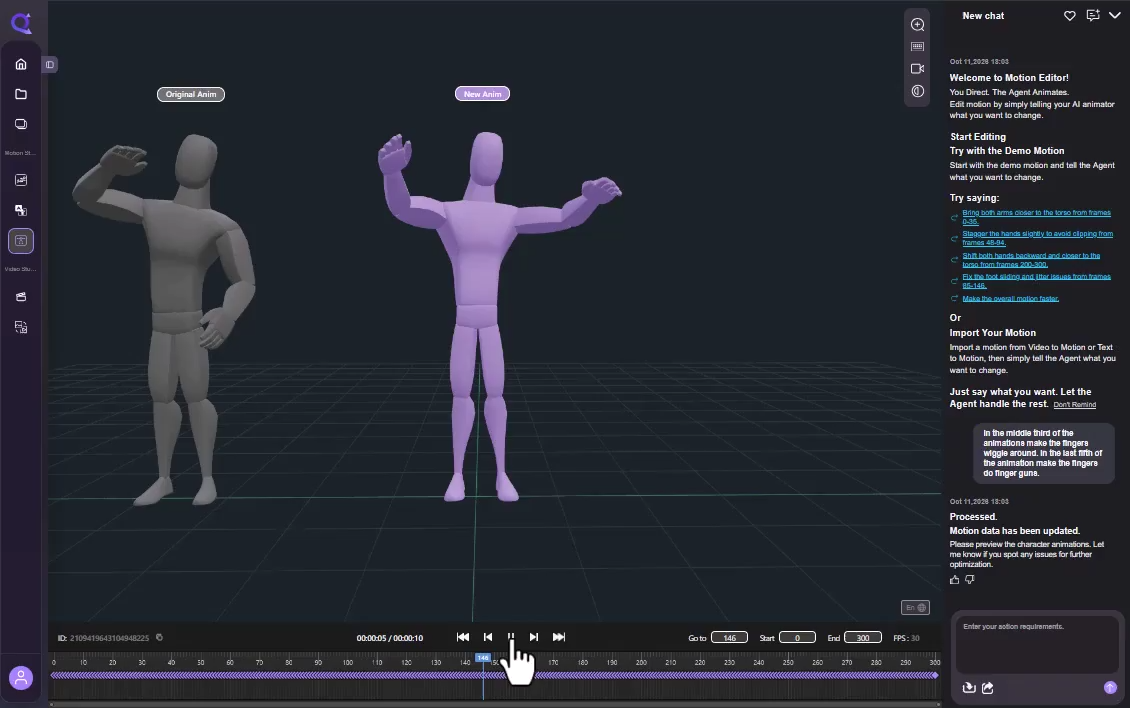Click the 'Don't Remind' link
The image size is (1130, 708).
pos(1075,405)
